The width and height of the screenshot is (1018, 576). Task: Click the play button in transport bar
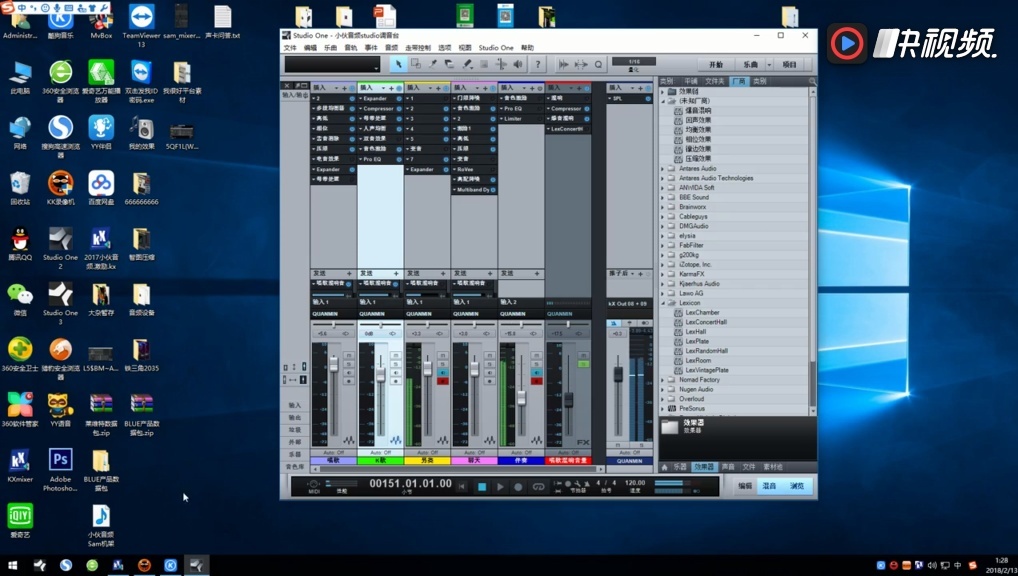[500, 487]
